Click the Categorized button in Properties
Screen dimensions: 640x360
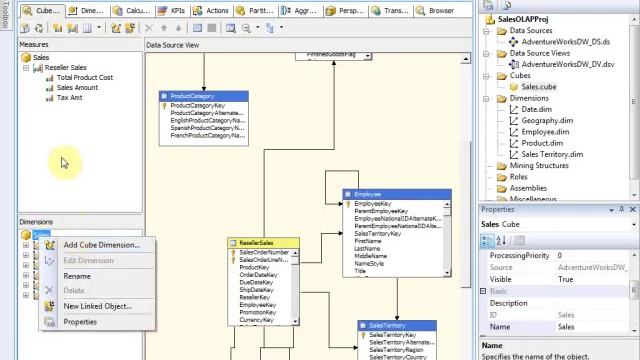pyautogui.click(x=487, y=241)
